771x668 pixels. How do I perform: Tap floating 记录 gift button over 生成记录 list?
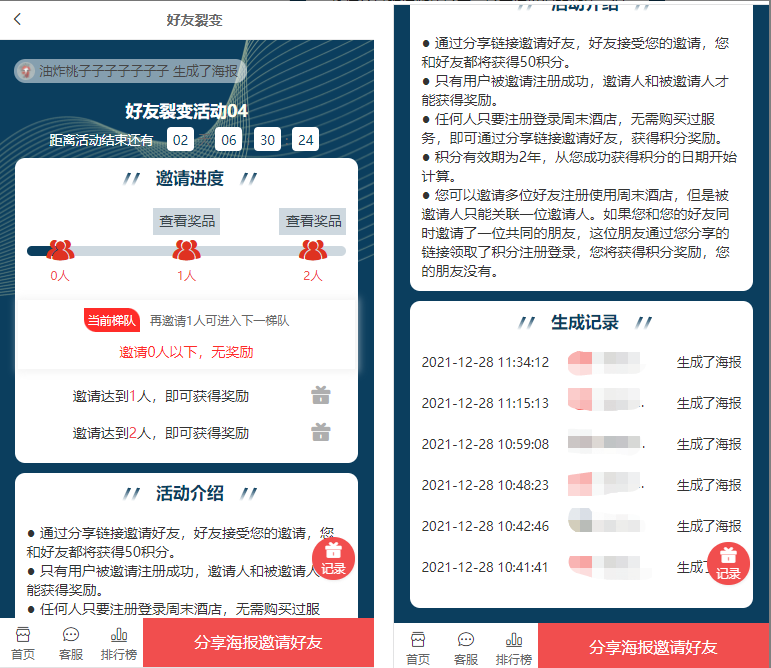click(728, 563)
